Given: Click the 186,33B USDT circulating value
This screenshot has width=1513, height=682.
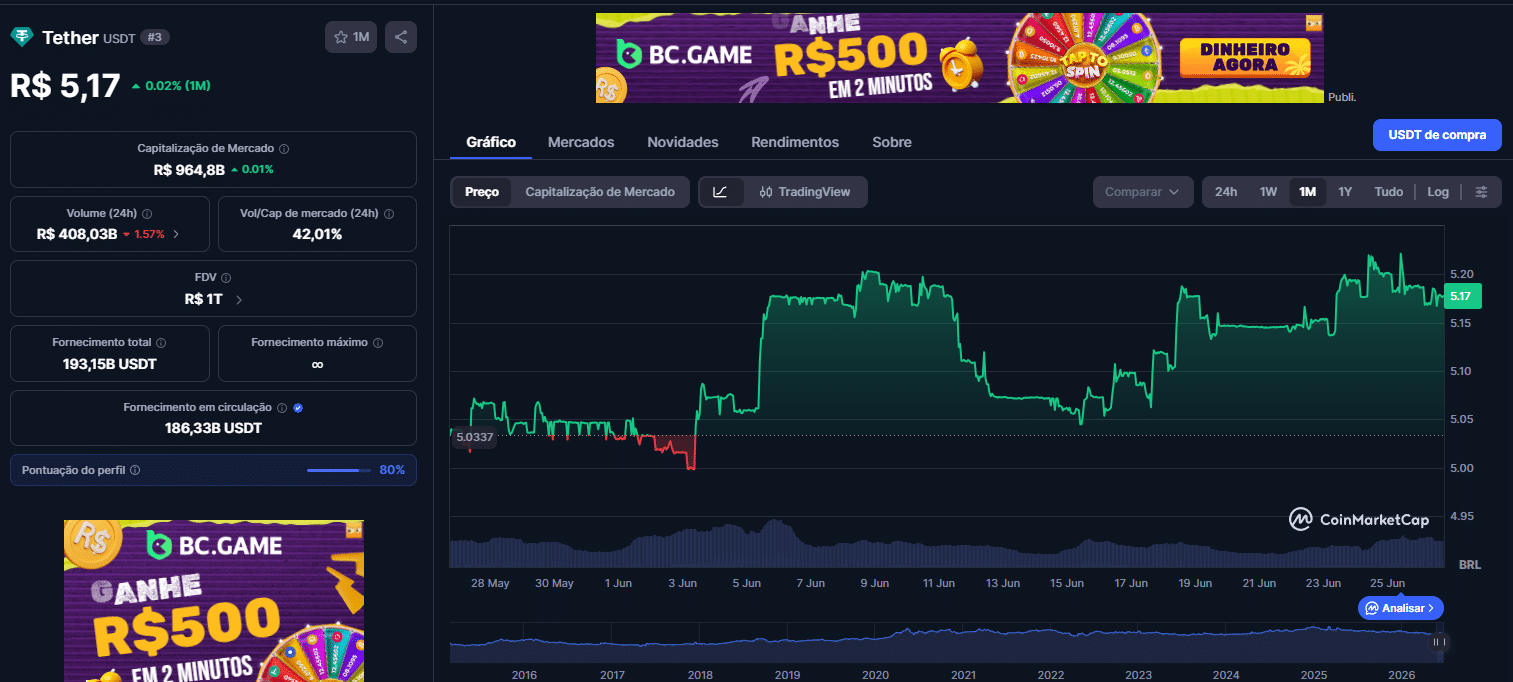Looking at the screenshot, I should pyautogui.click(x=213, y=428).
